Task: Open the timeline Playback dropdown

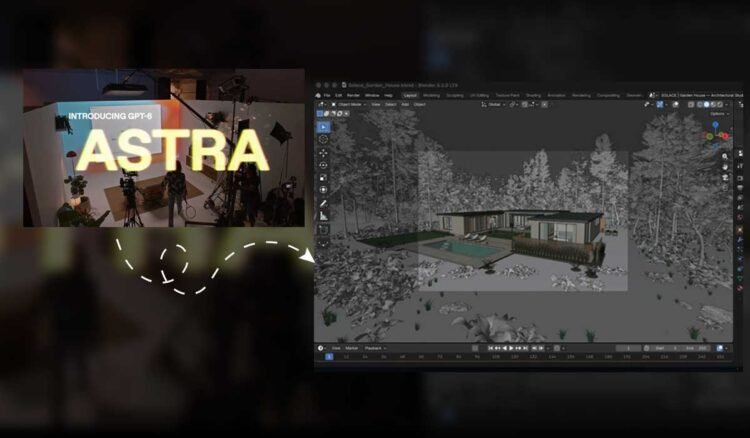Action: point(375,348)
